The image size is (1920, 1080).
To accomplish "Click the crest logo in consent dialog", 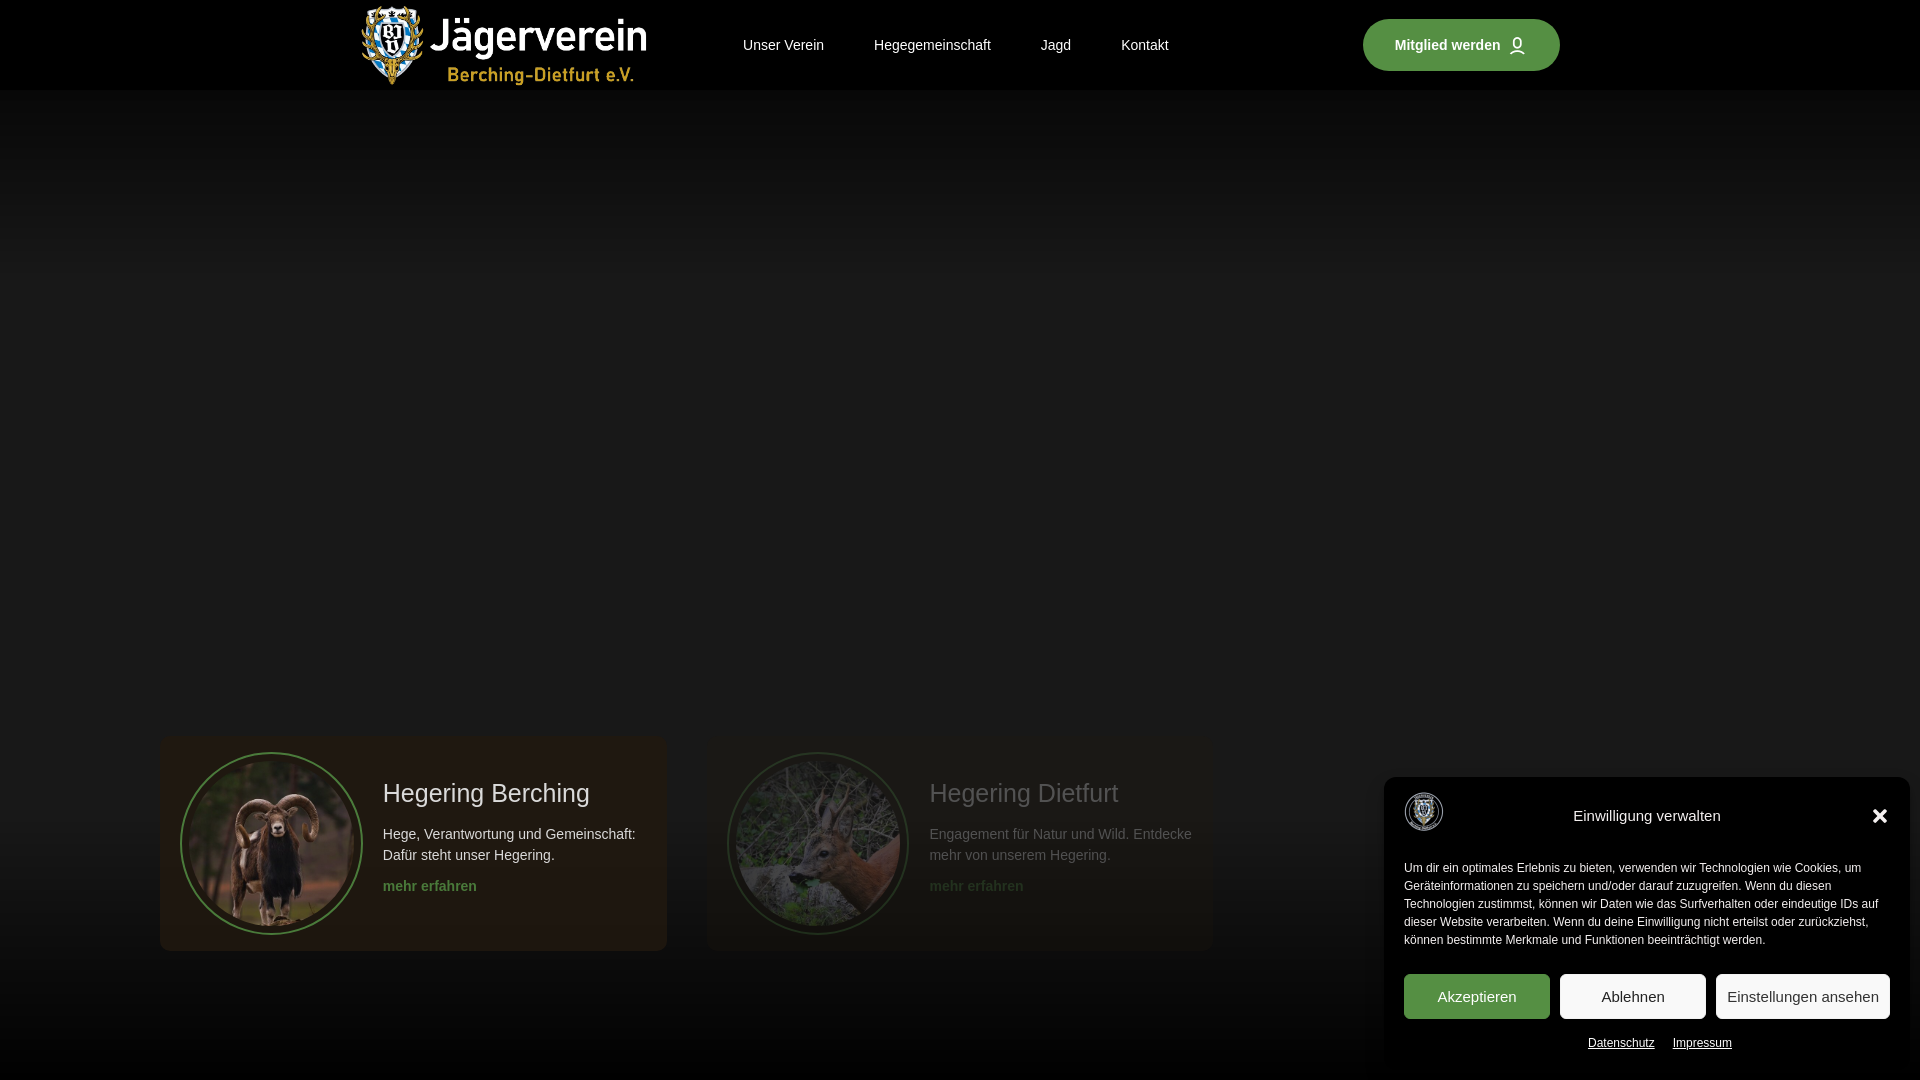I will [1424, 812].
